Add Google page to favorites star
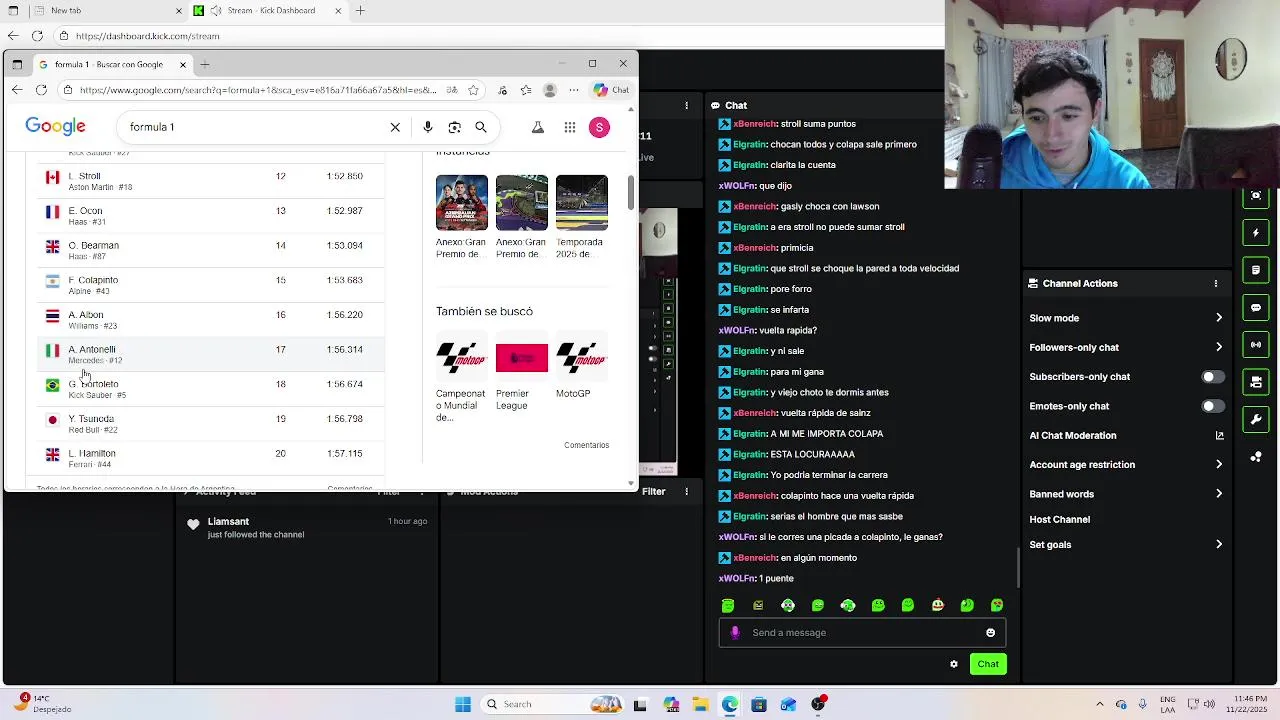This screenshot has width=1280, height=720. [x=473, y=90]
